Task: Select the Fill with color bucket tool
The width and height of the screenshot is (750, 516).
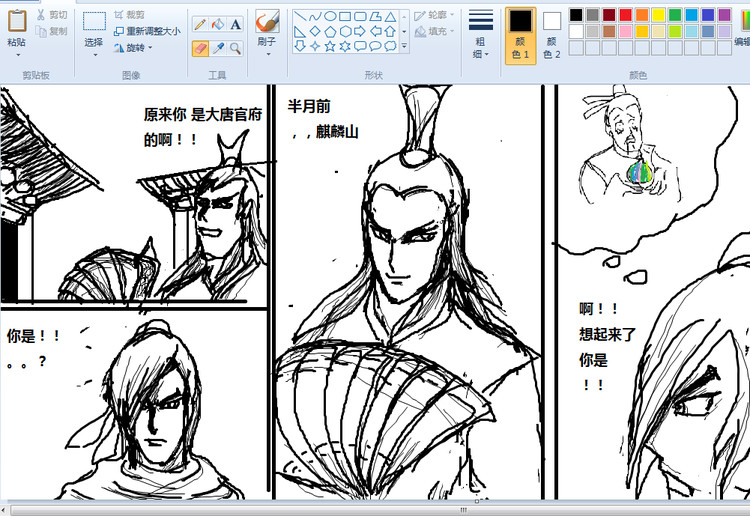Action: (x=217, y=24)
